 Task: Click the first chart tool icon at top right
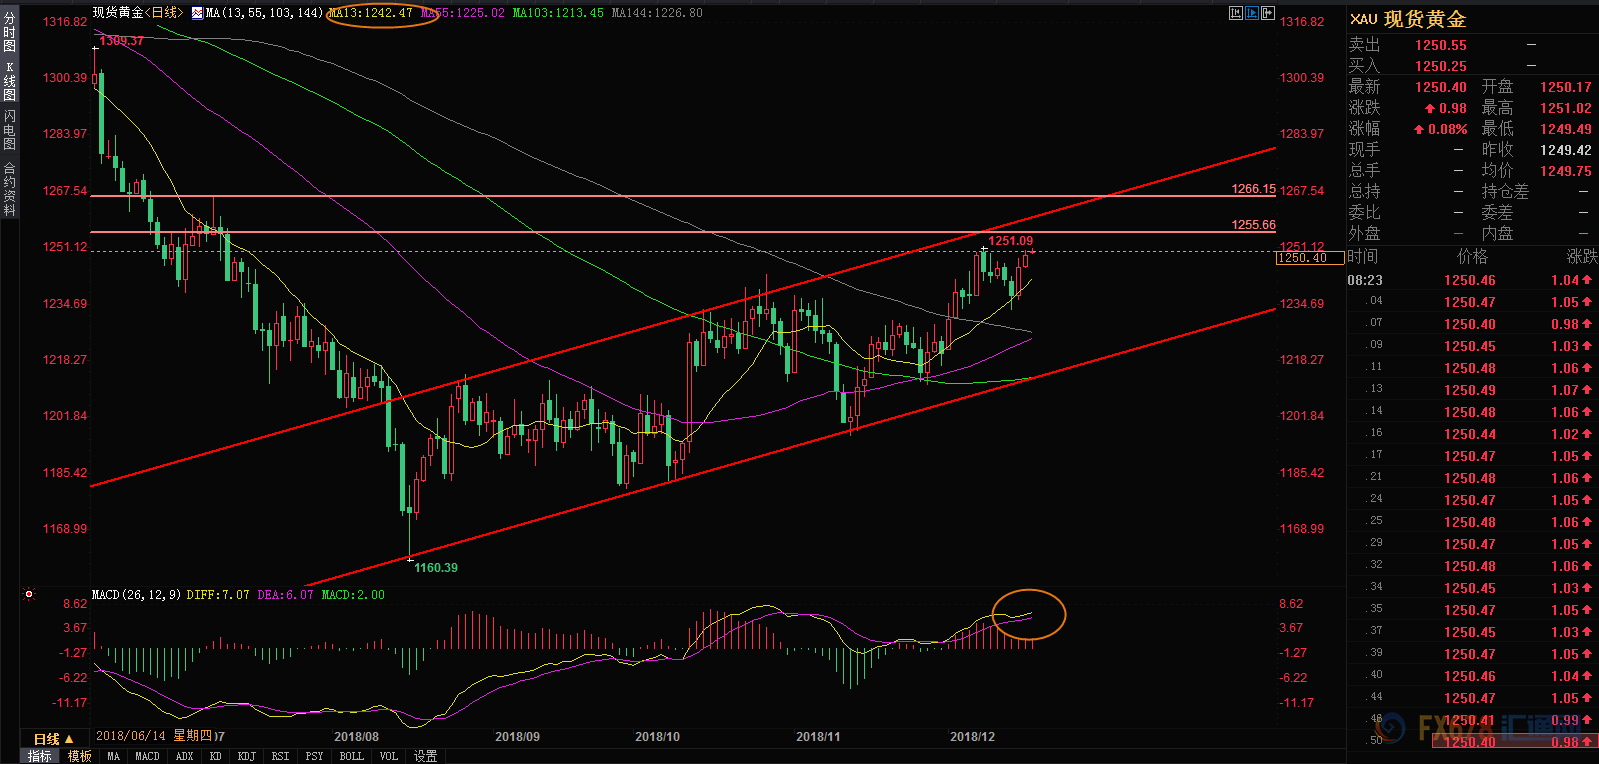(x=1236, y=13)
